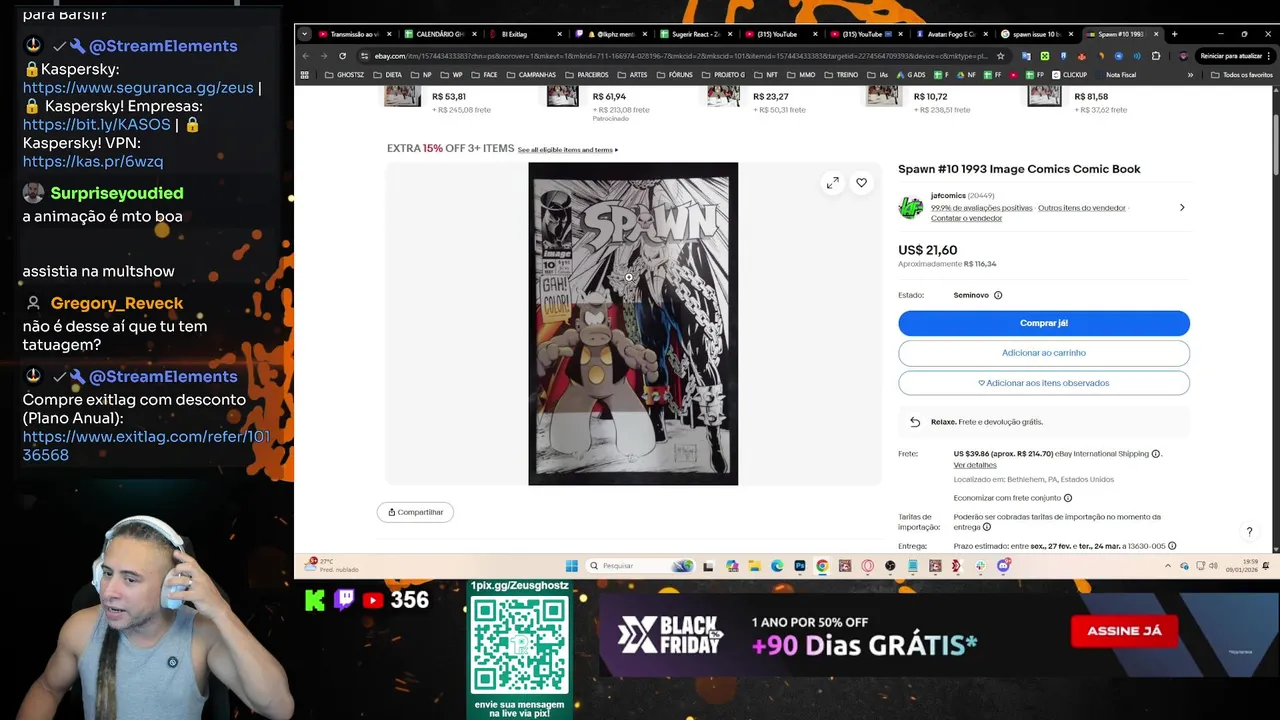Open info icon beside Economizar com frete conjunto

pyautogui.click(x=1068, y=498)
